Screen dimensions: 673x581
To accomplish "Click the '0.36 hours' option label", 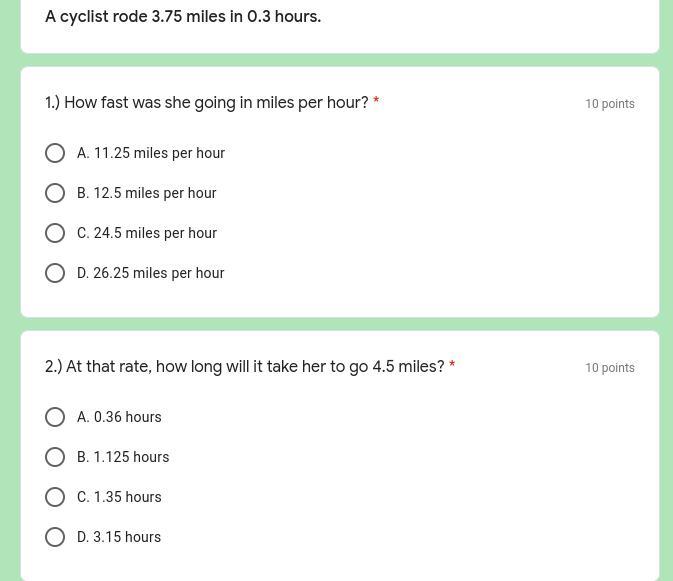I will coord(127,417).
